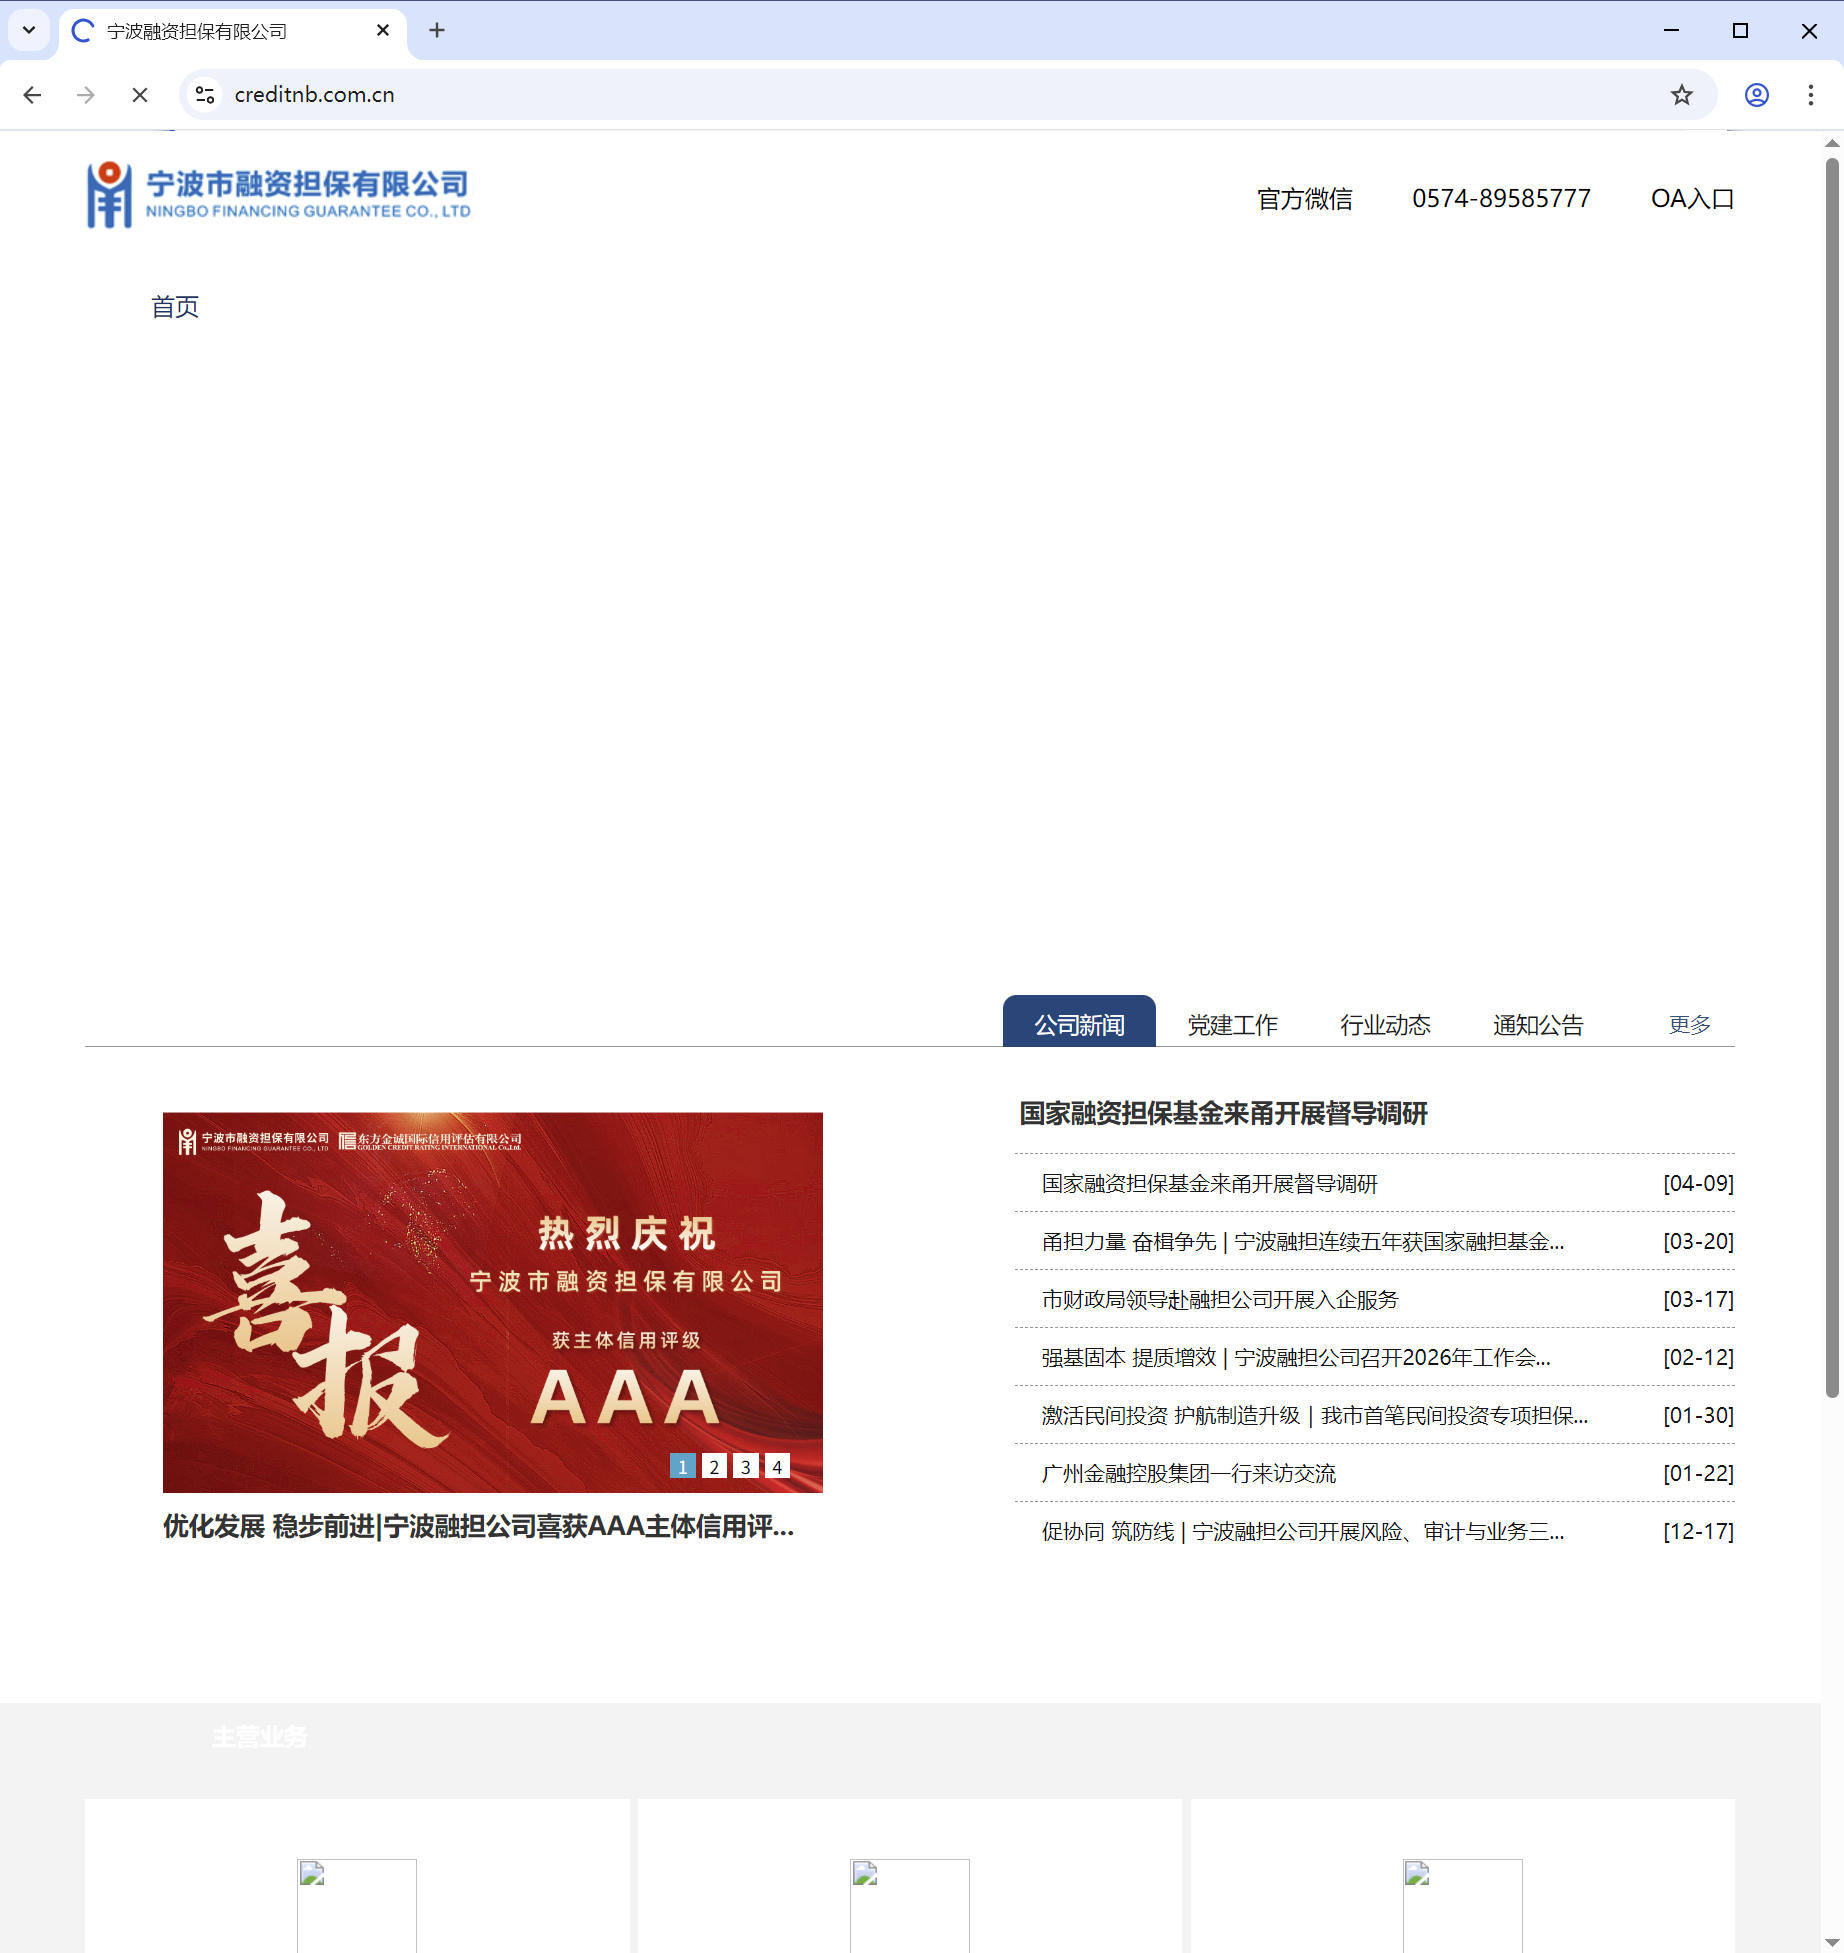Image resolution: width=1844 pixels, height=1953 pixels.
Task: Switch carousel to slide 3
Action: coord(745,1466)
